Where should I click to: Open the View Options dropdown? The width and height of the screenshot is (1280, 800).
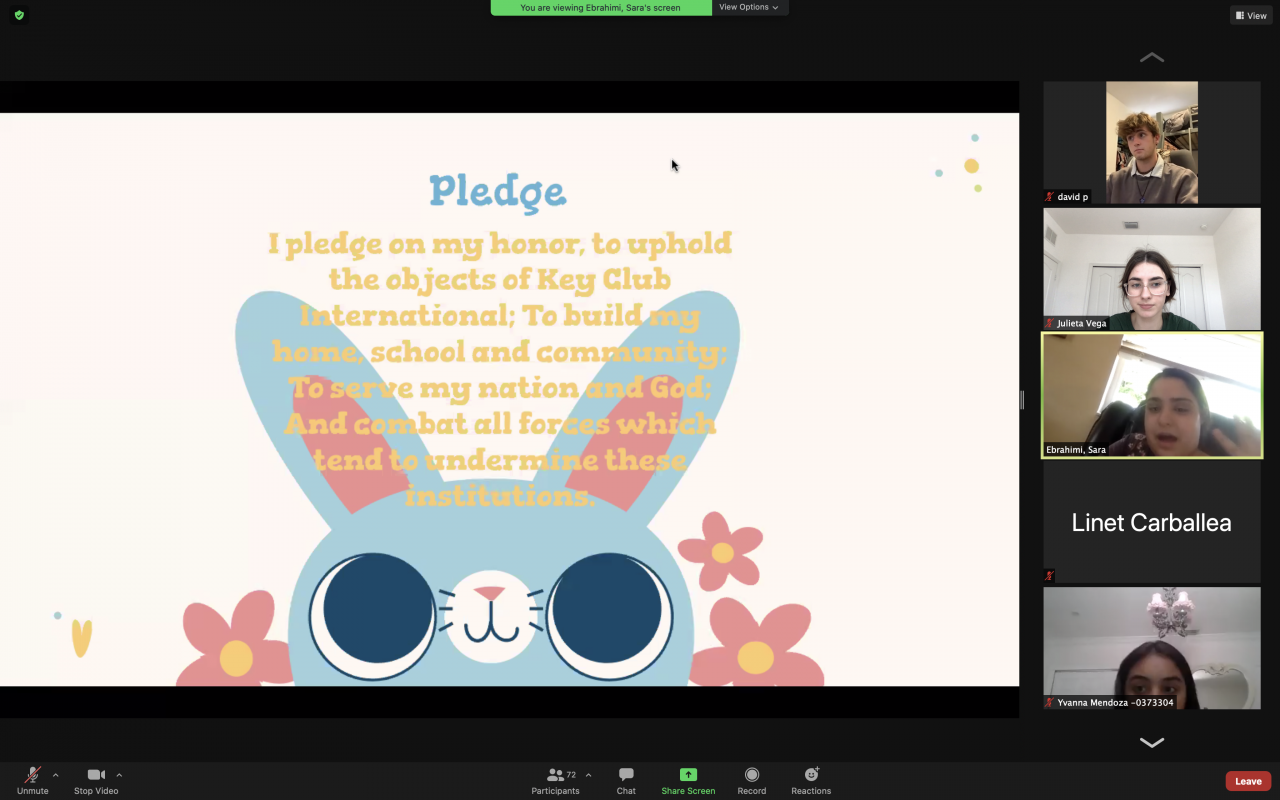pyautogui.click(x=749, y=8)
